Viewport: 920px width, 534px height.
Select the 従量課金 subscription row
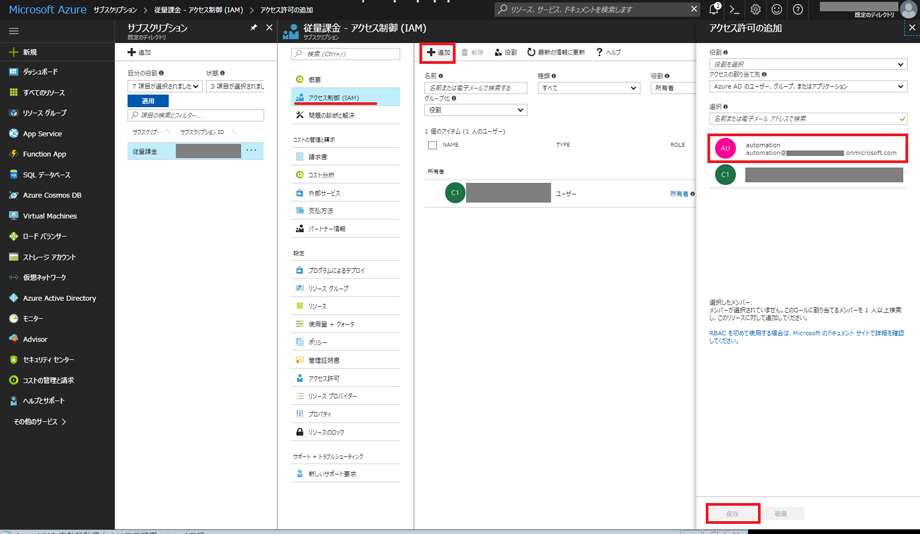pos(195,151)
